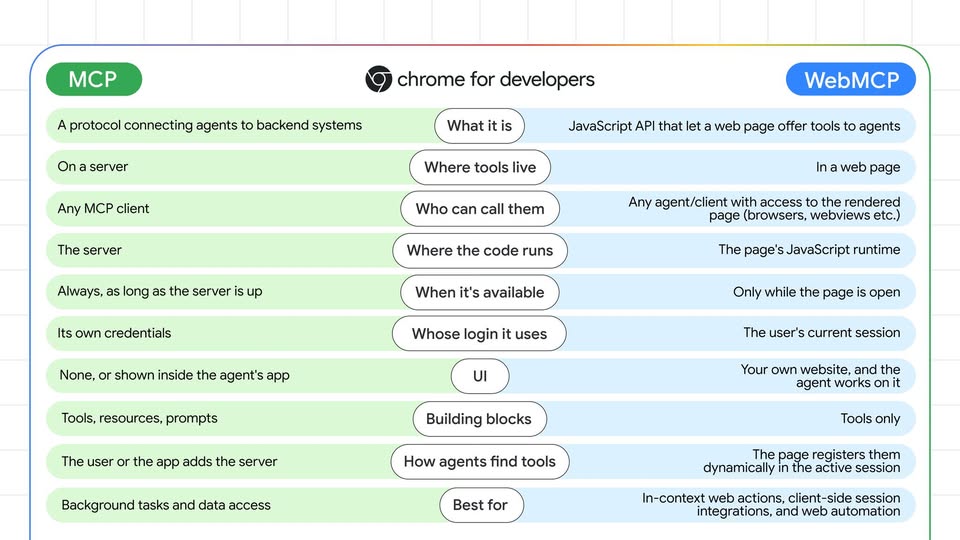Click 'The page registers them dynamically' text
Viewport: 960px width, 540px height.
802,461
